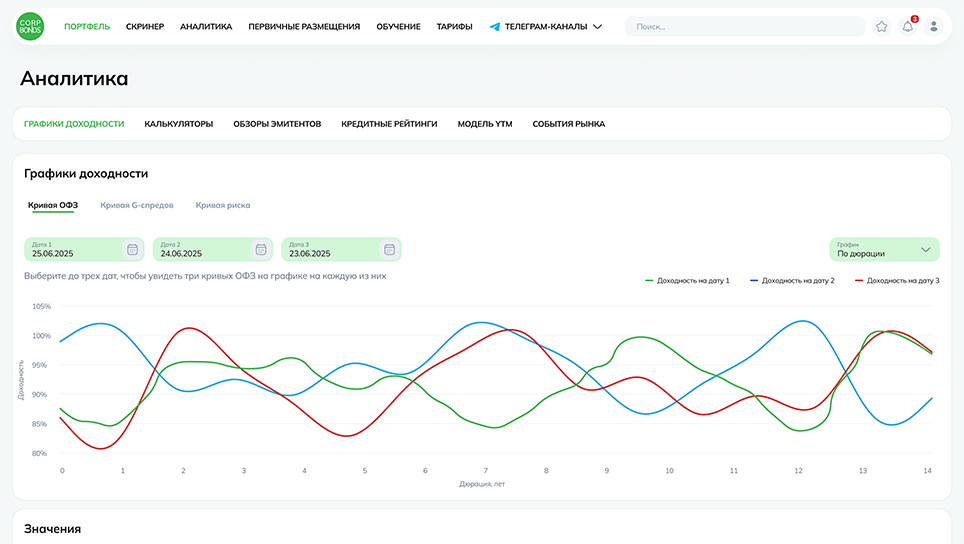Open calendar picker for Дата 1
Screen dimensions: 964x544
pos(132,249)
